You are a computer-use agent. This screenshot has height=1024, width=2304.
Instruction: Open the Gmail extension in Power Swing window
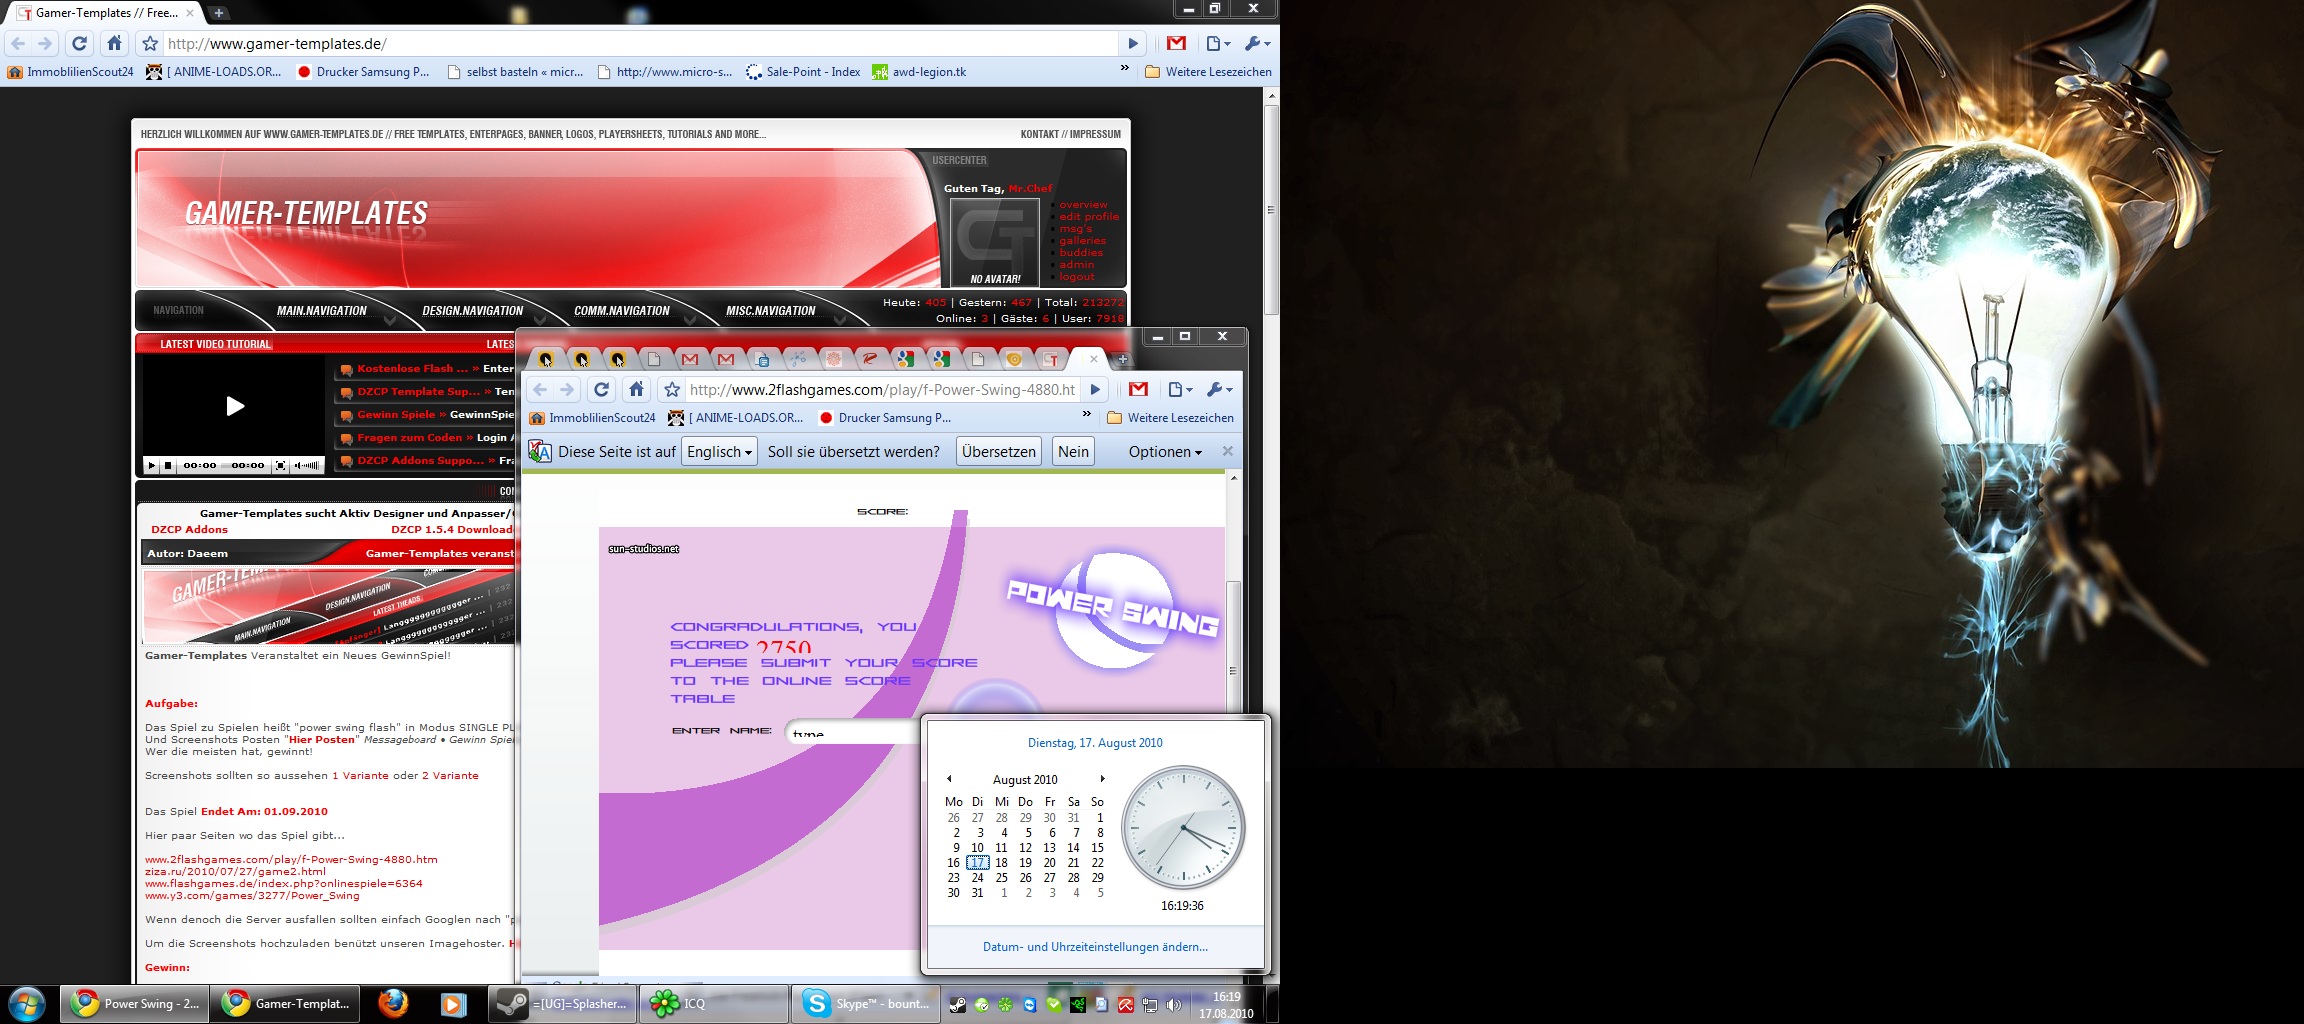click(1138, 390)
